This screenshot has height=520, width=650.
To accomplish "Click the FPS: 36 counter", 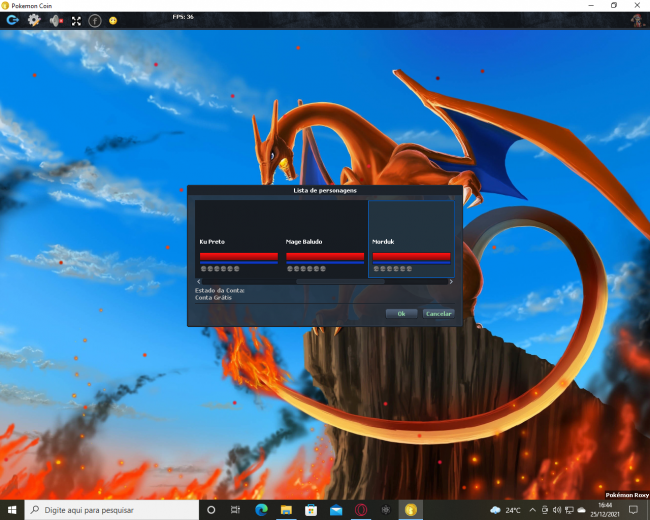I will [183, 17].
